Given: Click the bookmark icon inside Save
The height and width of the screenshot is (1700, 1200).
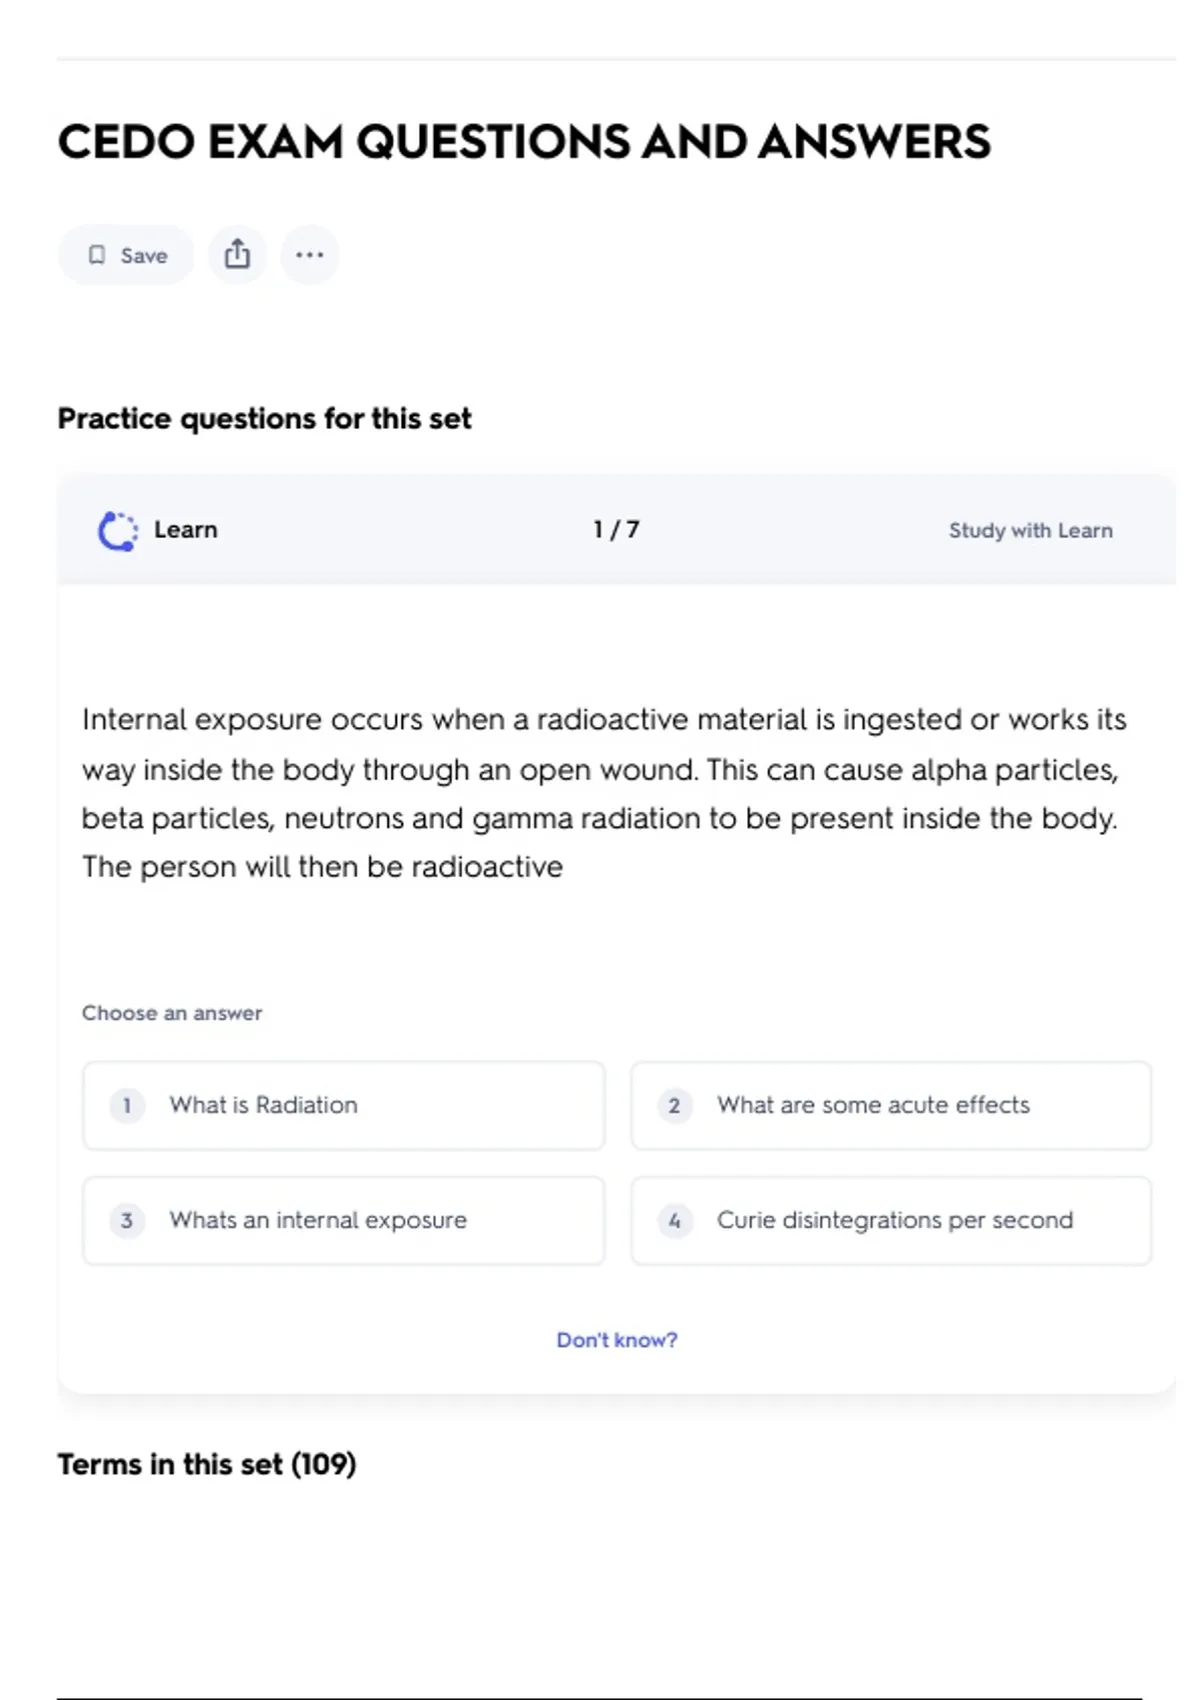Looking at the screenshot, I should pyautogui.click(x=97, y=255).
